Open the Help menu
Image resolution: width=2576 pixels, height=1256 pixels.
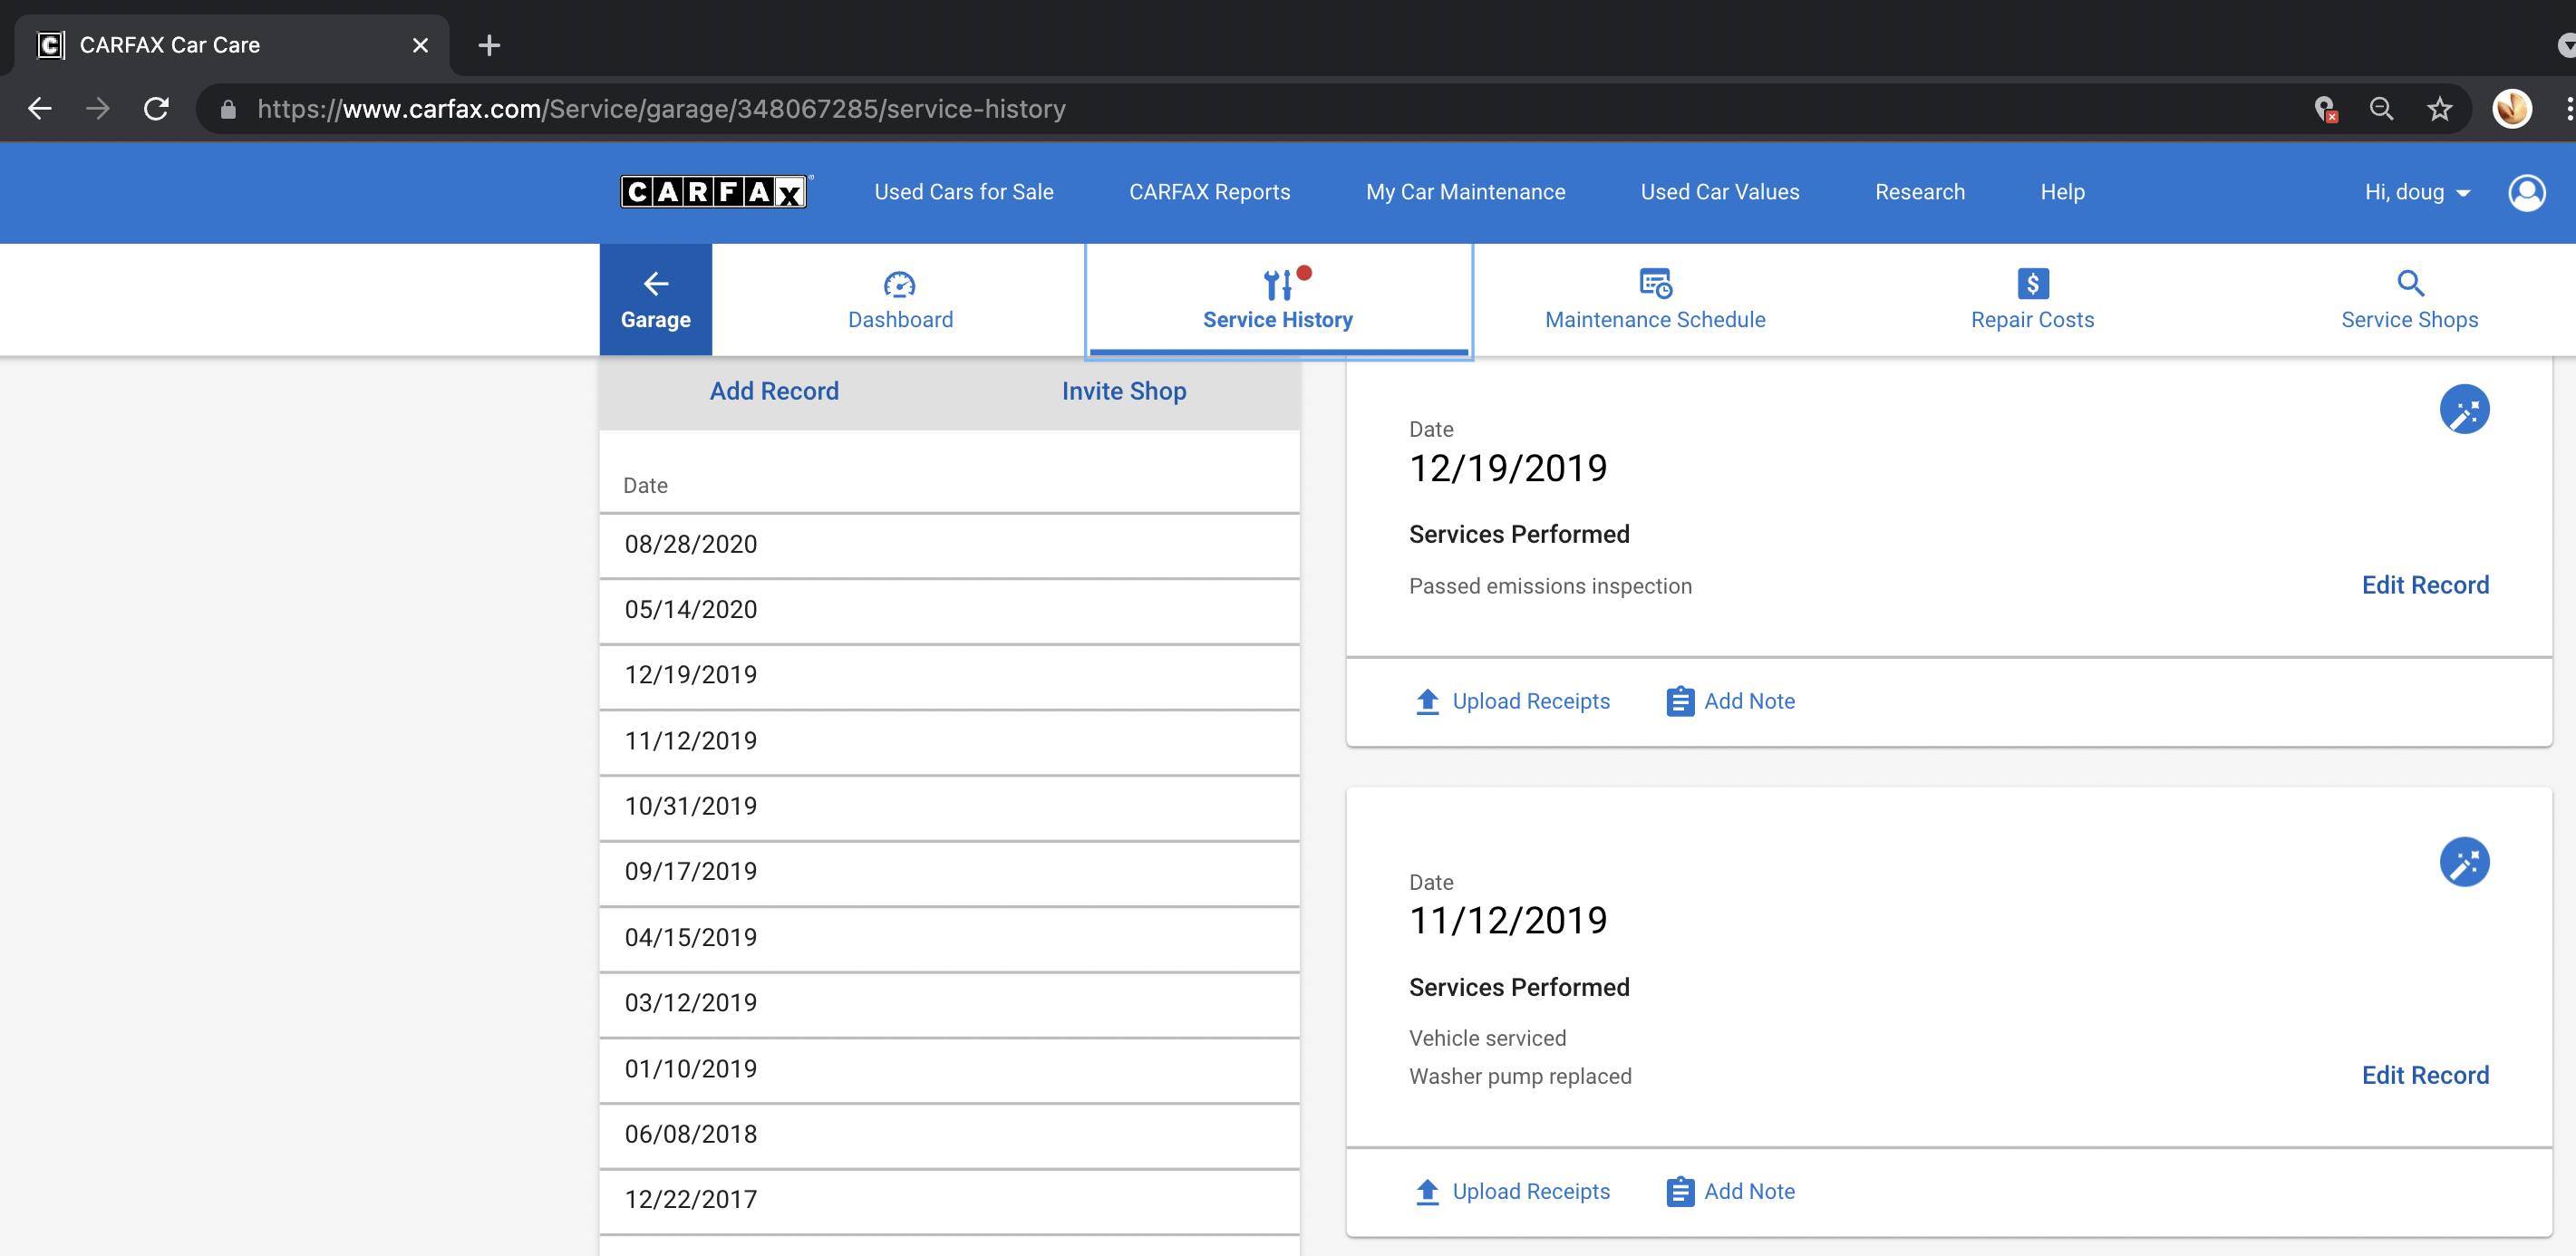tap(2062, 192)
